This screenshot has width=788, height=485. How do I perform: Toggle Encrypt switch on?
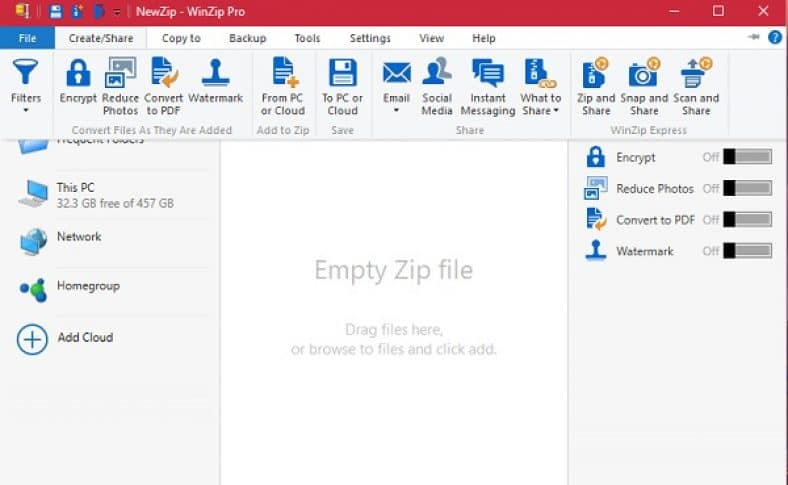tap(748, 157)
